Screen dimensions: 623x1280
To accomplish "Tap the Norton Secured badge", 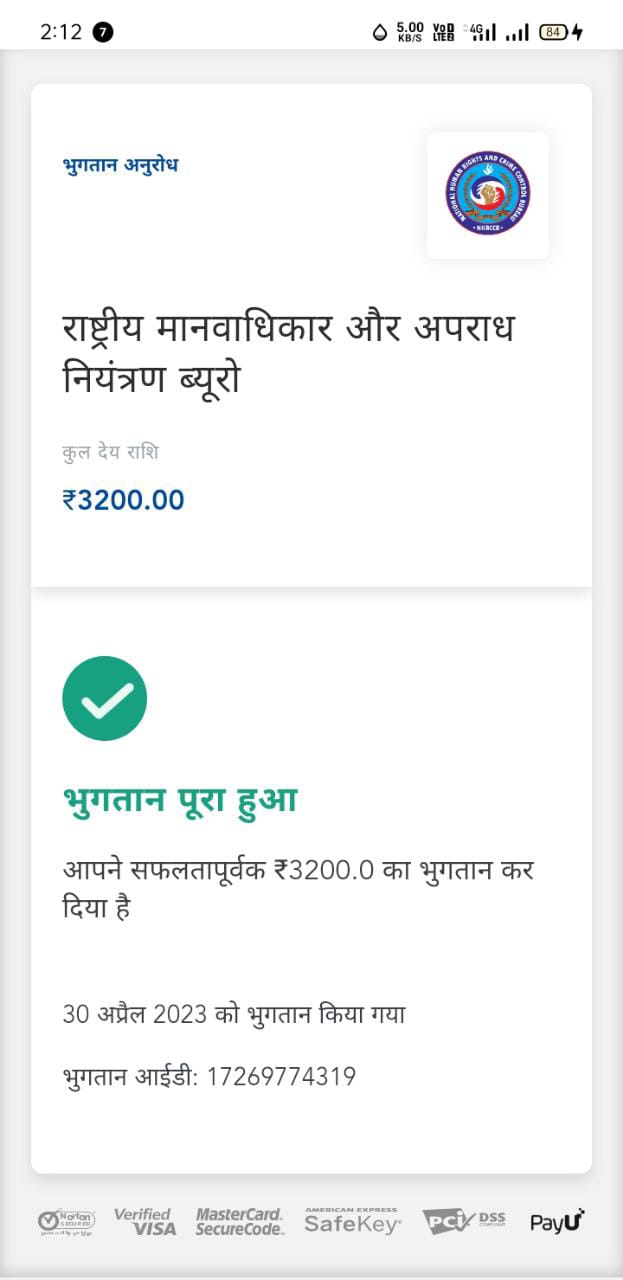I will click(x=67, y=1221).
